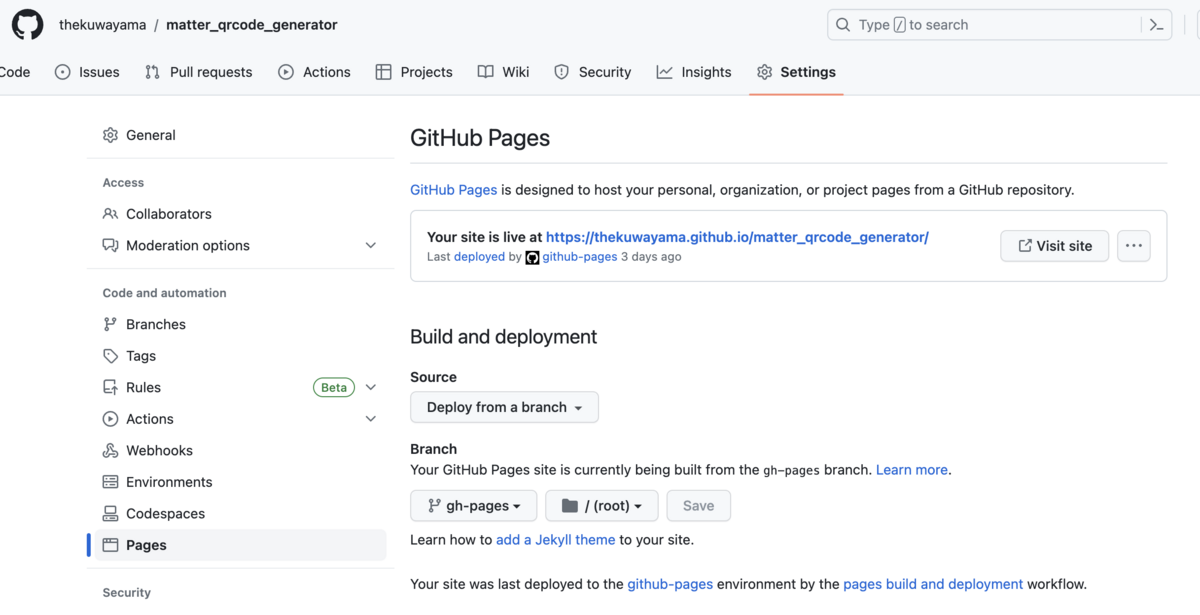Open the gh-pages branch dropdown
Viewport: 1200px width, 615px height.
[473, 506]
